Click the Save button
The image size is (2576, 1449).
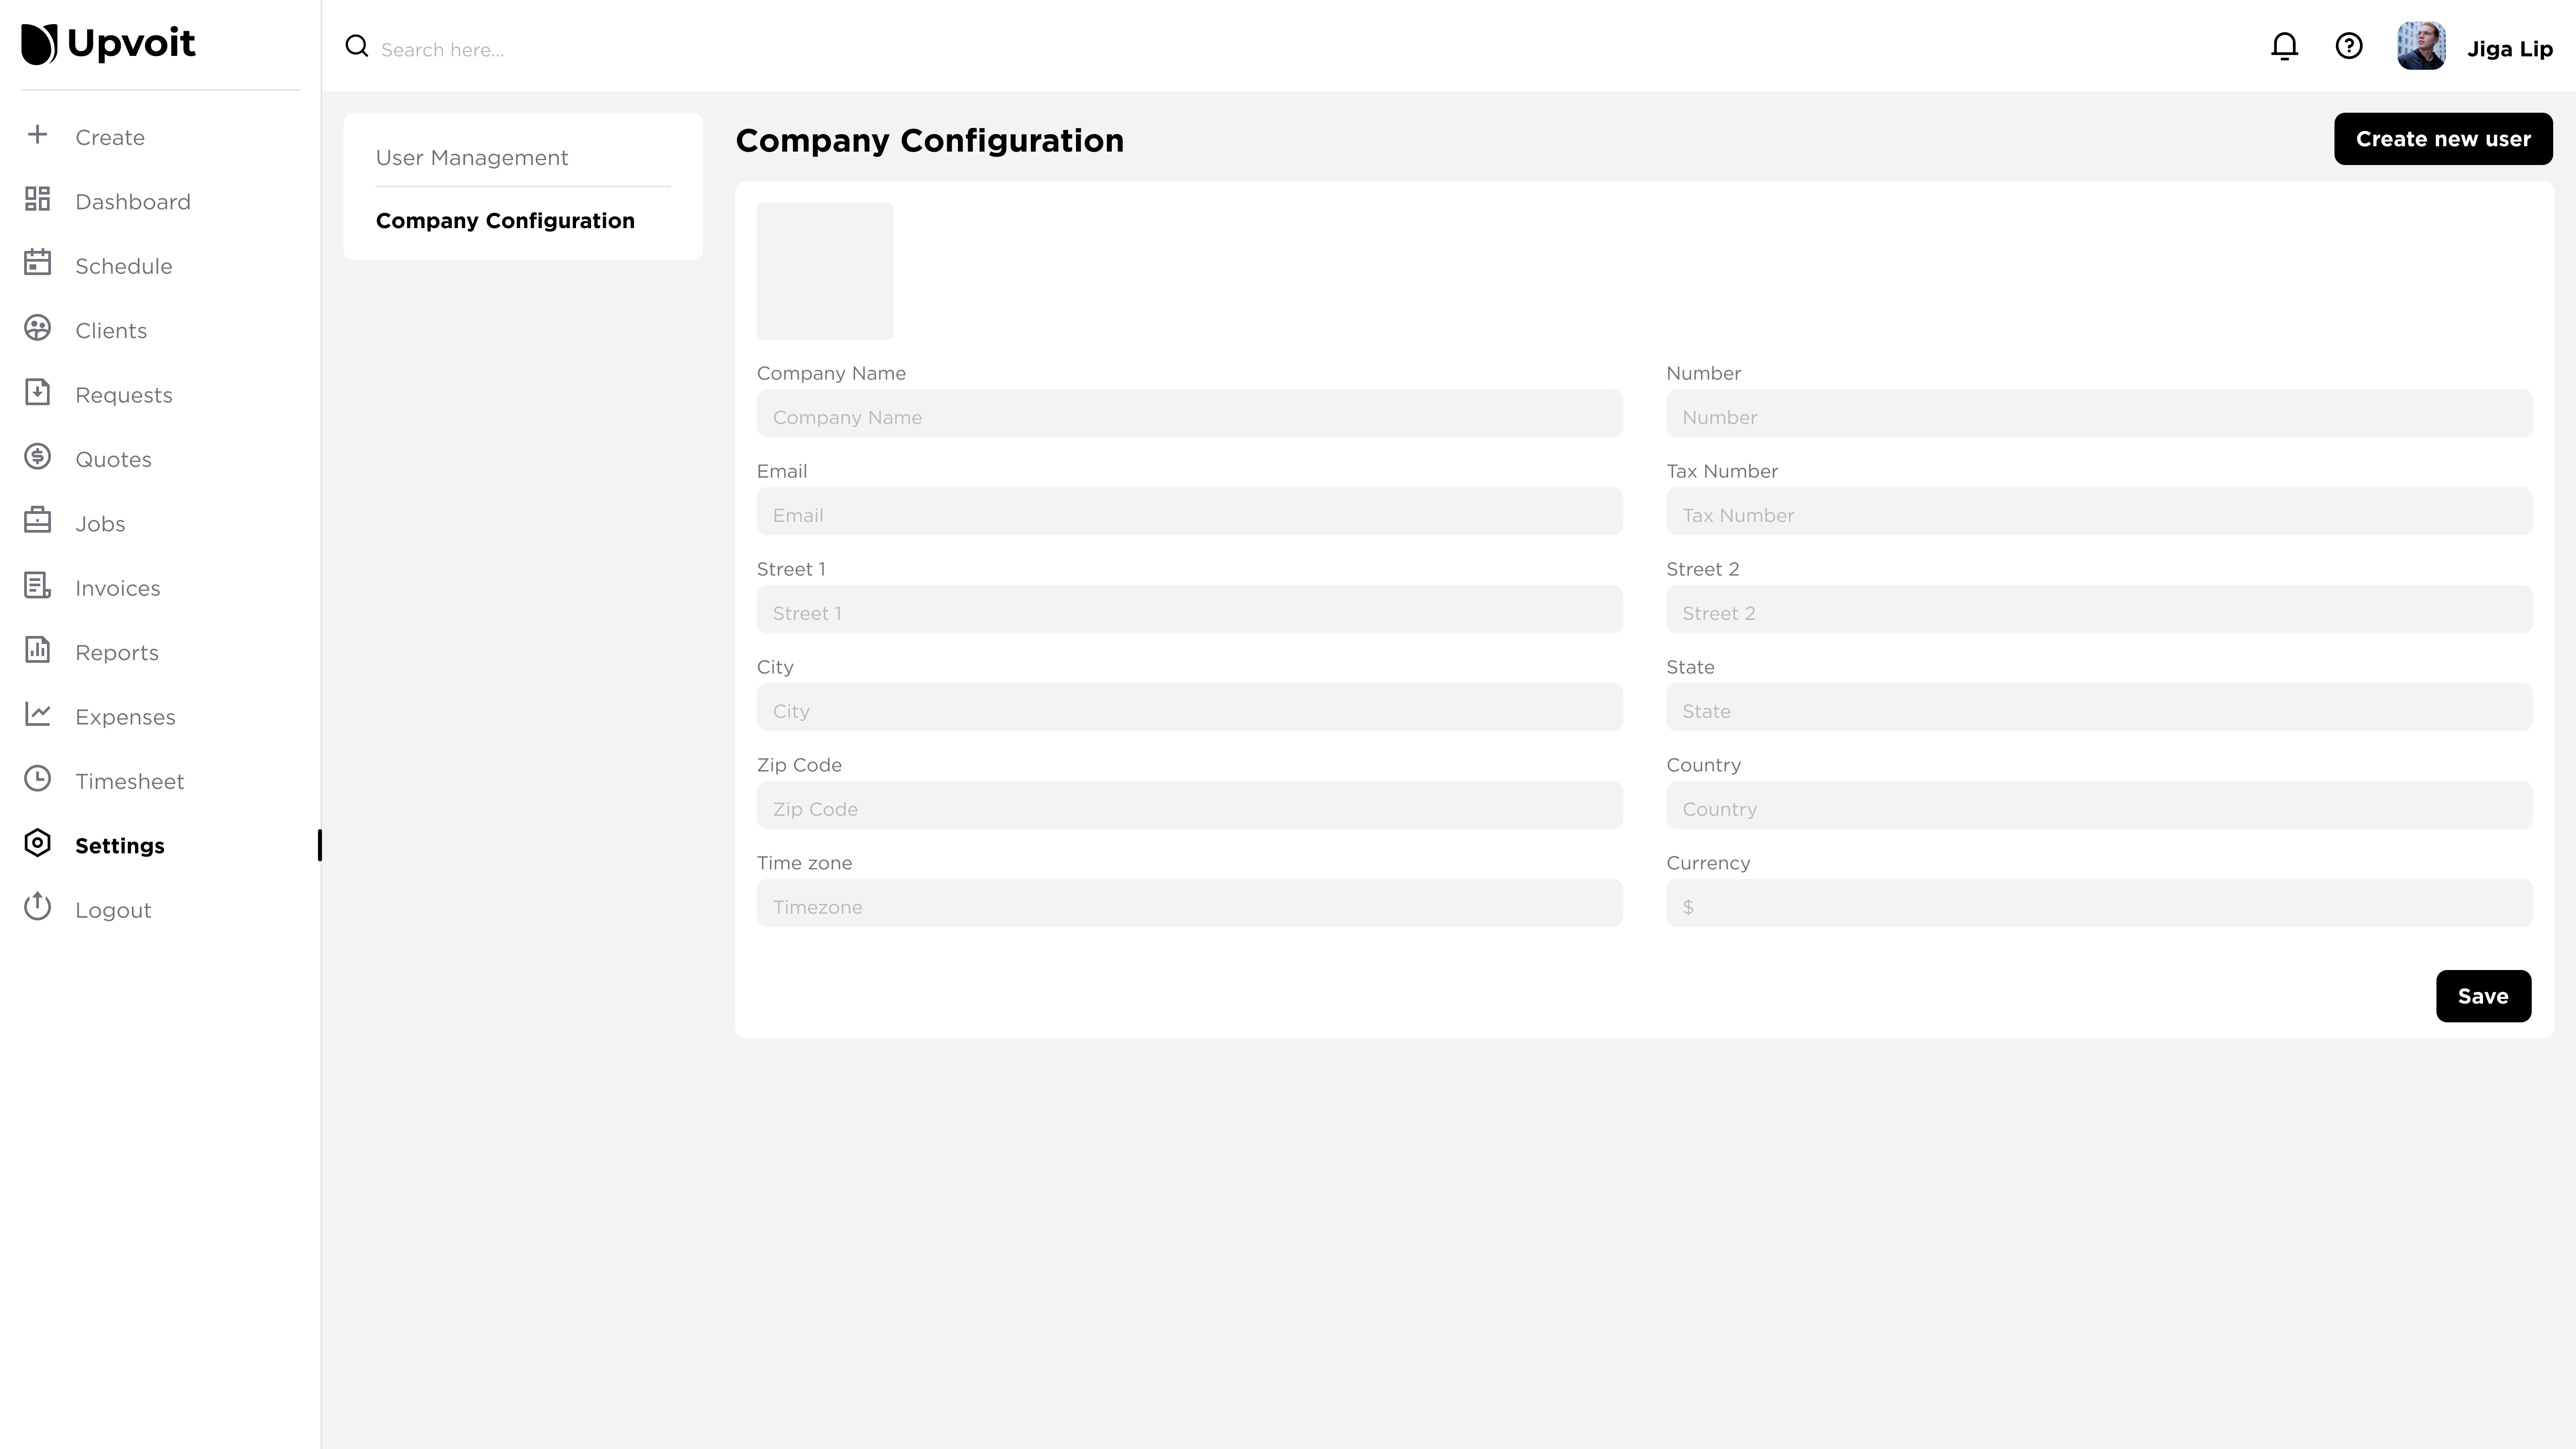(2483, 996)
